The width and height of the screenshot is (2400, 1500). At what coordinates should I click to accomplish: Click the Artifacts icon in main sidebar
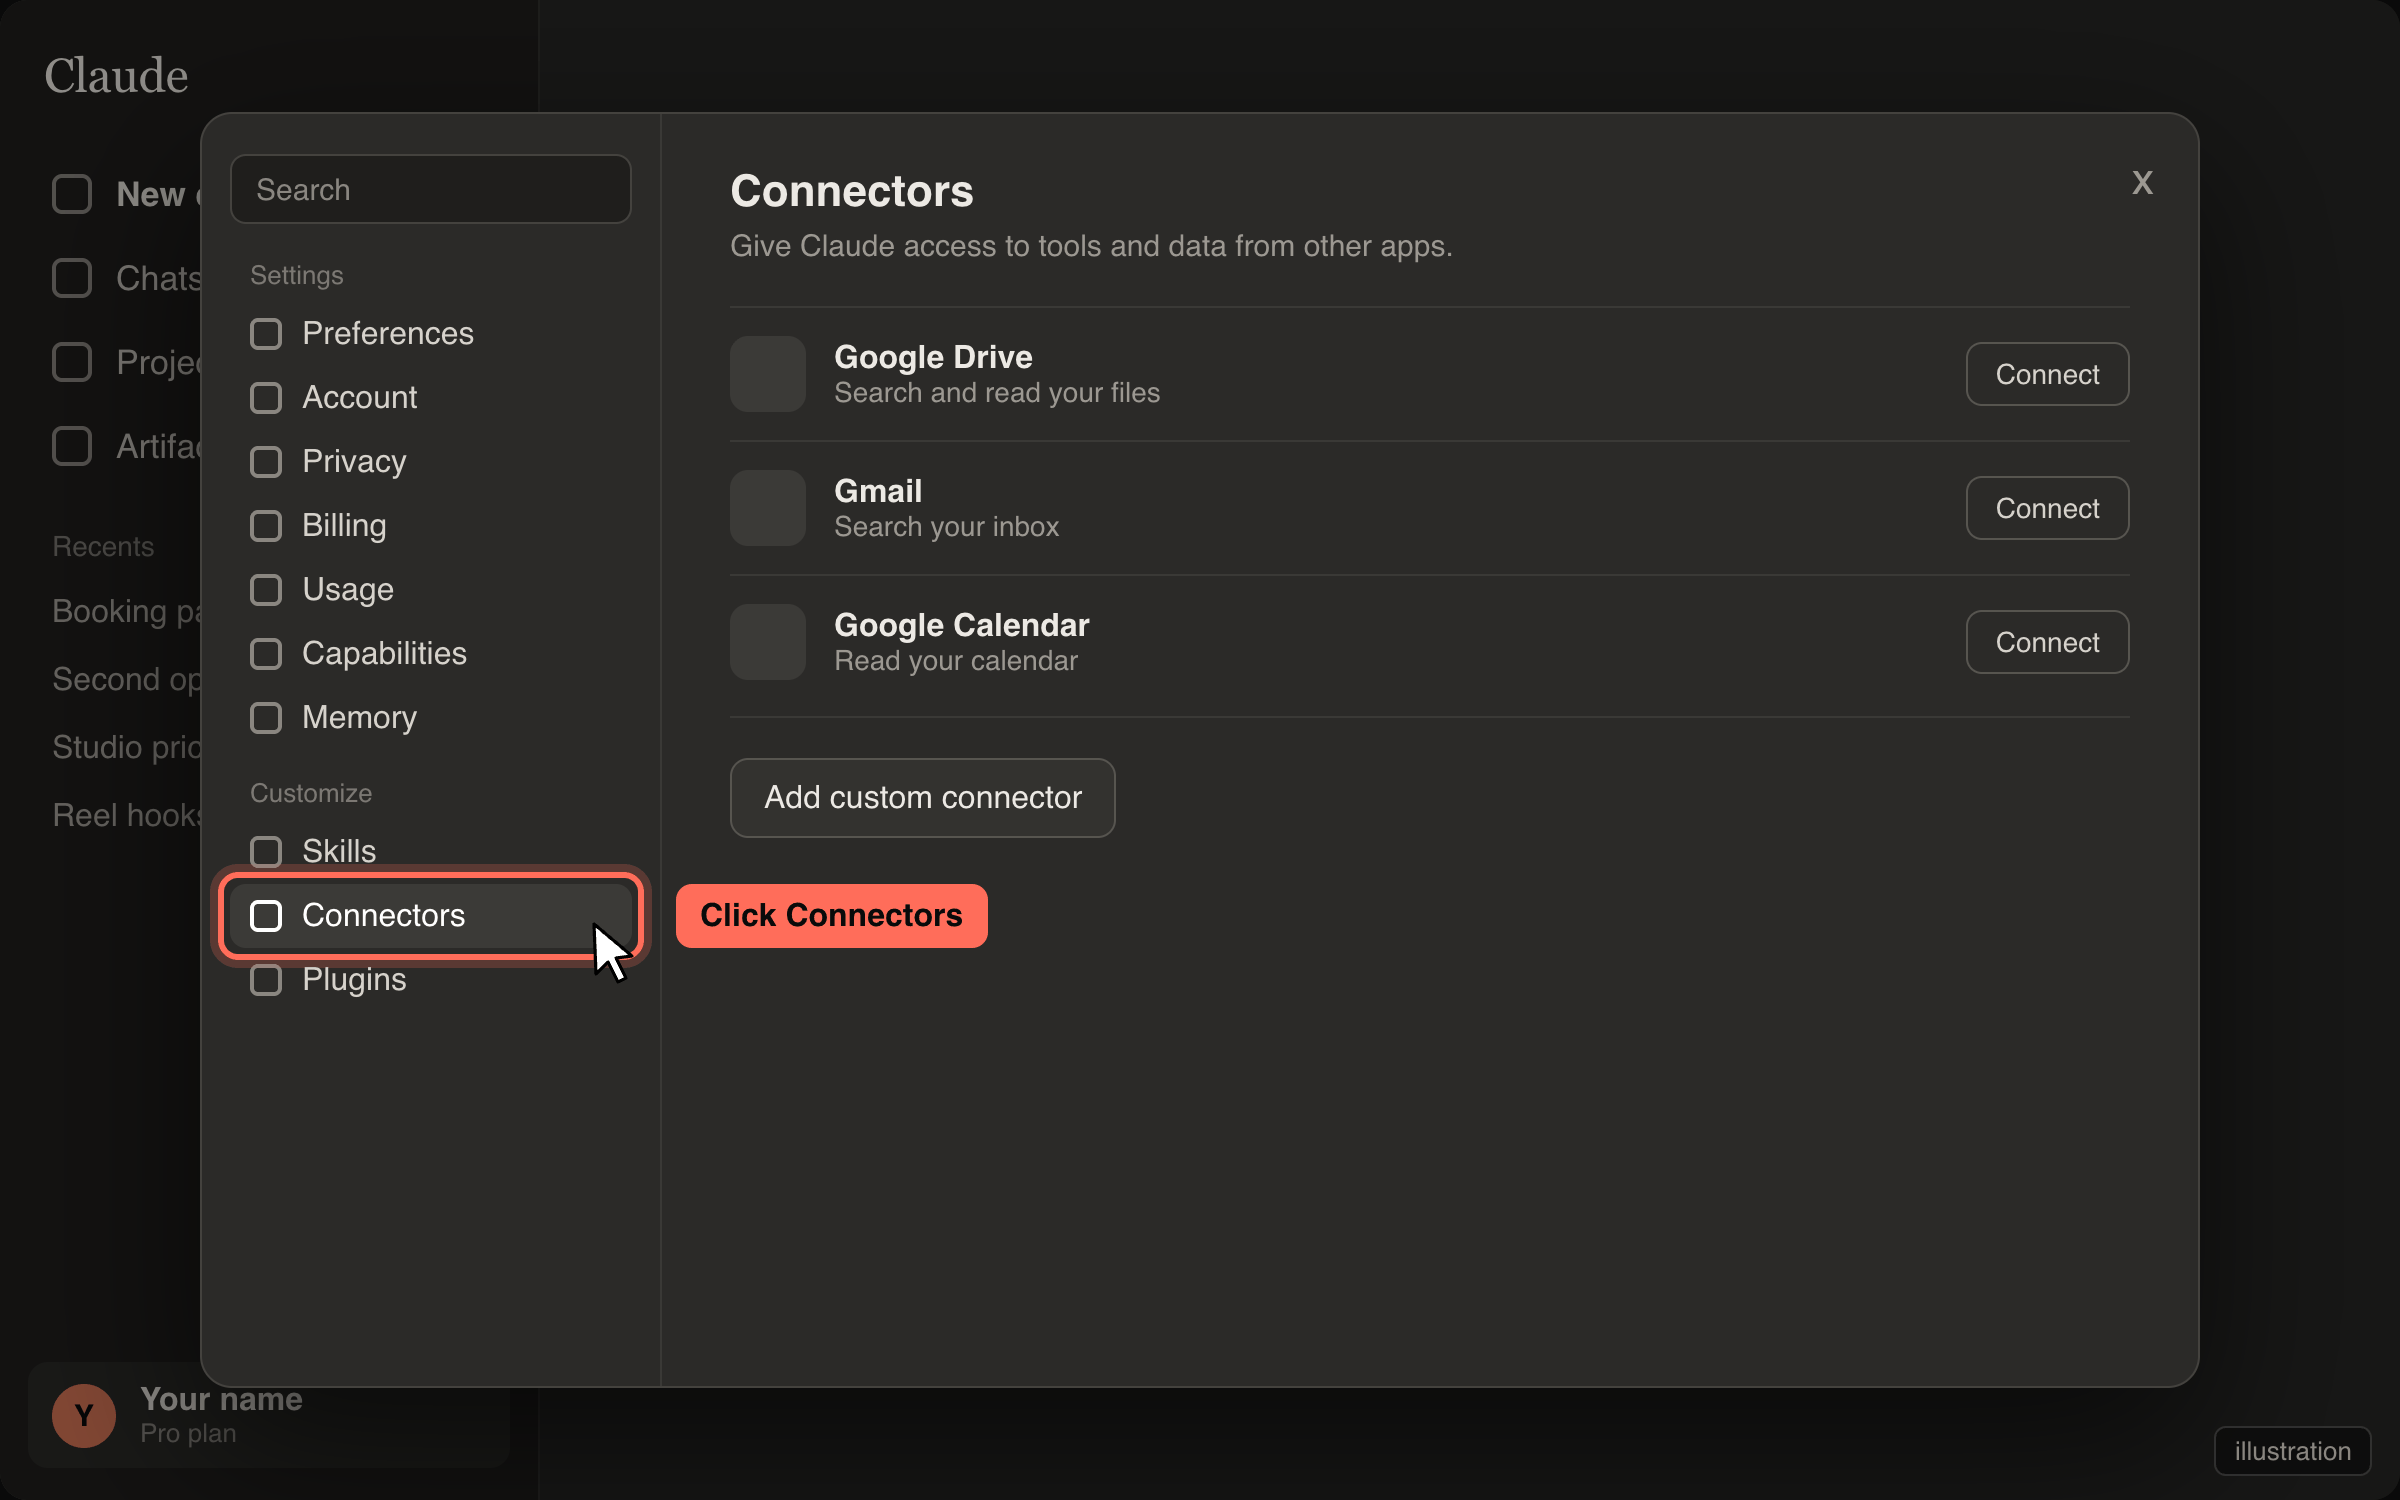72,446
